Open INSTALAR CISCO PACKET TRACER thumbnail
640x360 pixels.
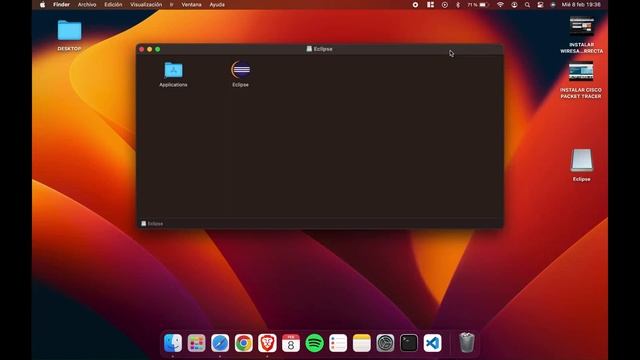click(x=581, y=72)
